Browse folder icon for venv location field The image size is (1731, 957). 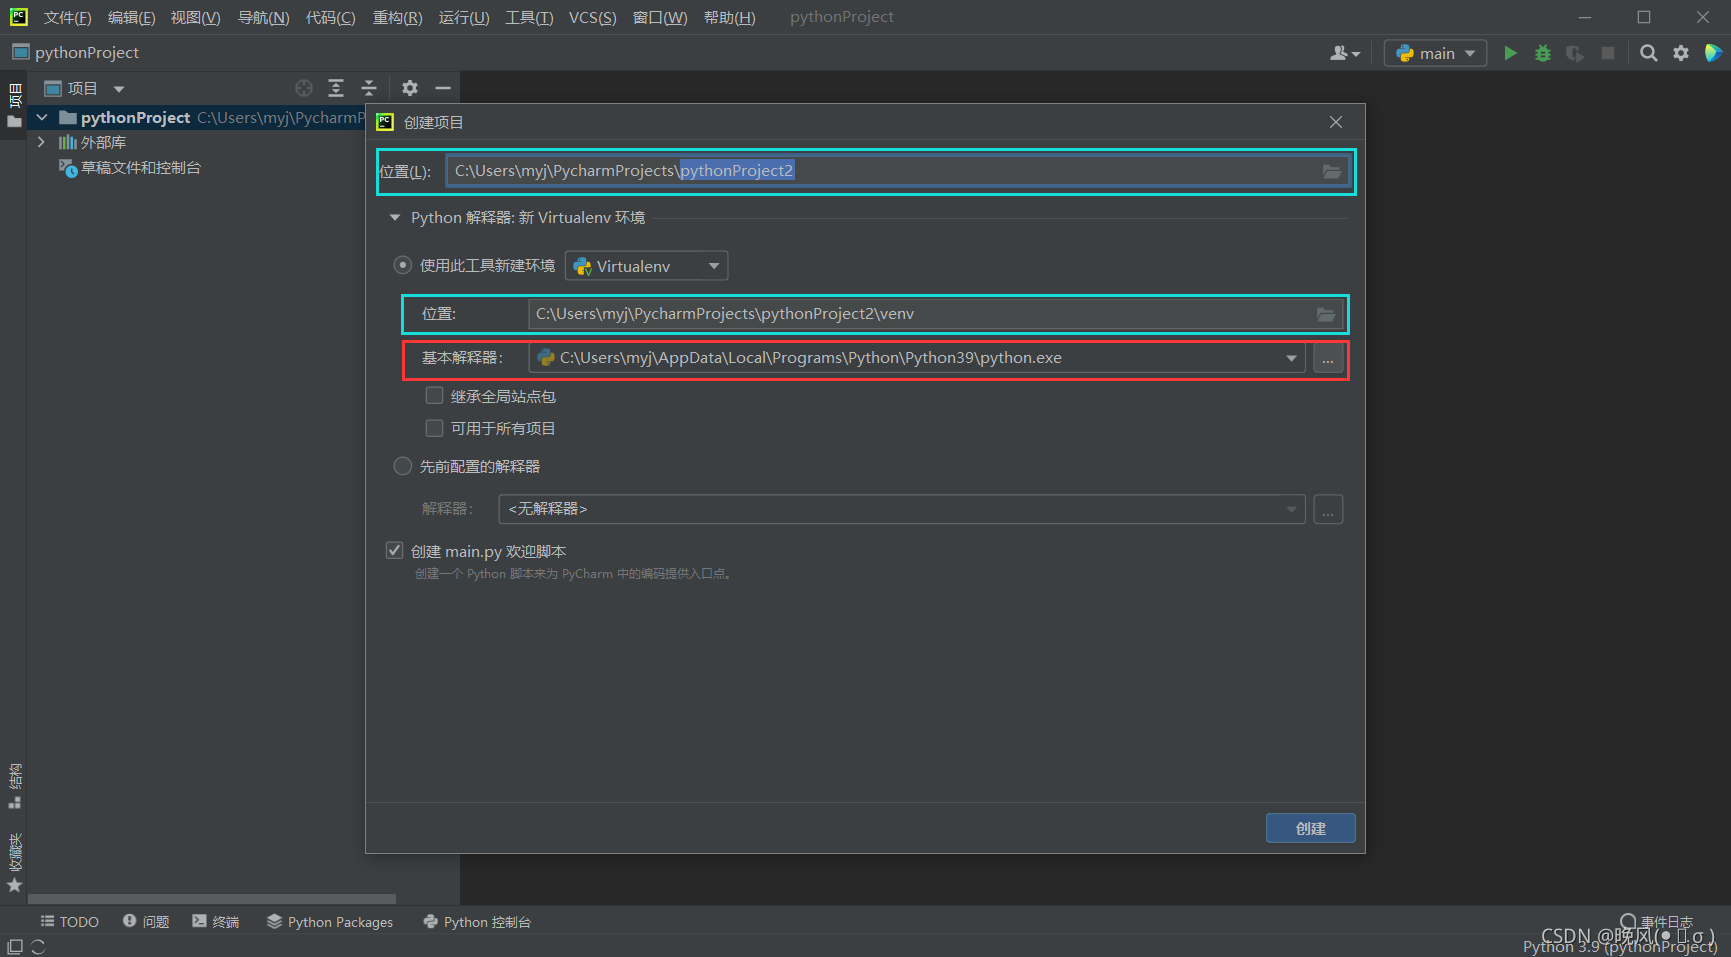coord(1326,314)
